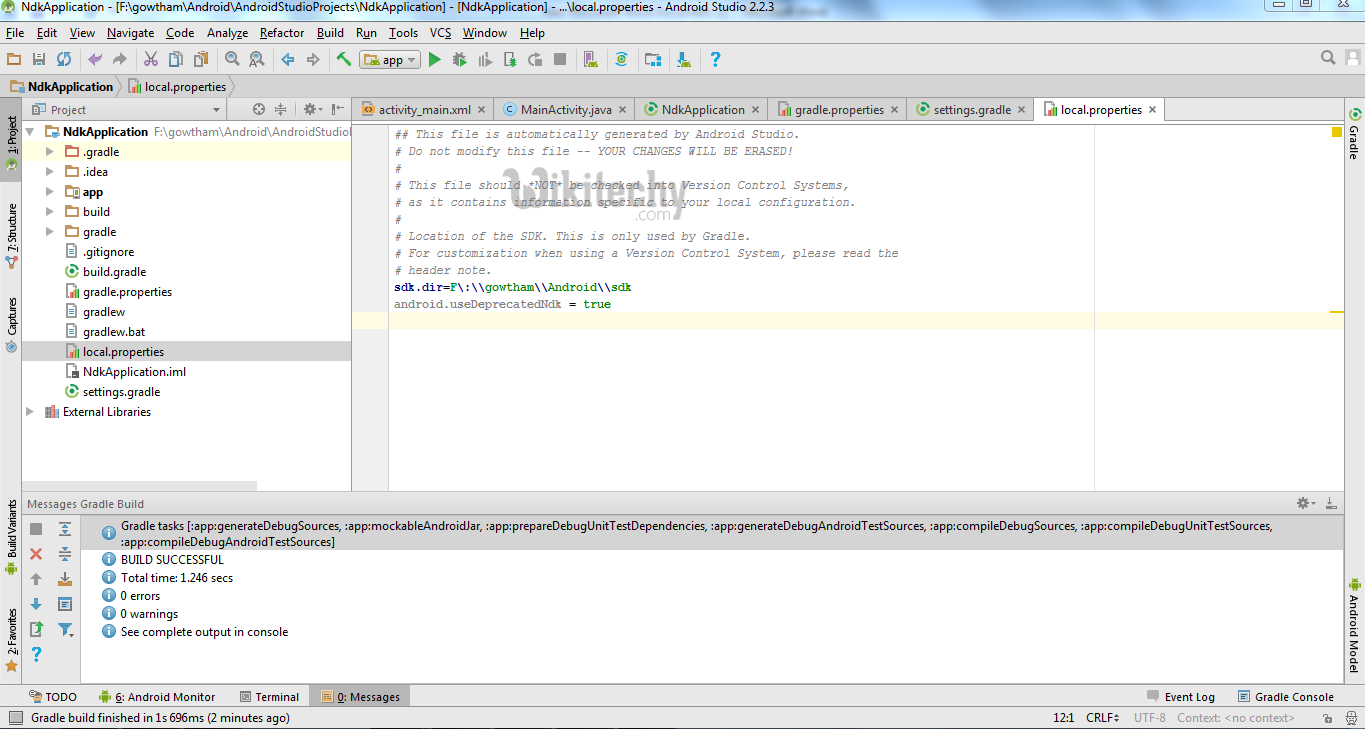This screenshot has width=1365, height=729.
Task: Toggle the Gradle Console tool window
Action: click(1286, 697)
